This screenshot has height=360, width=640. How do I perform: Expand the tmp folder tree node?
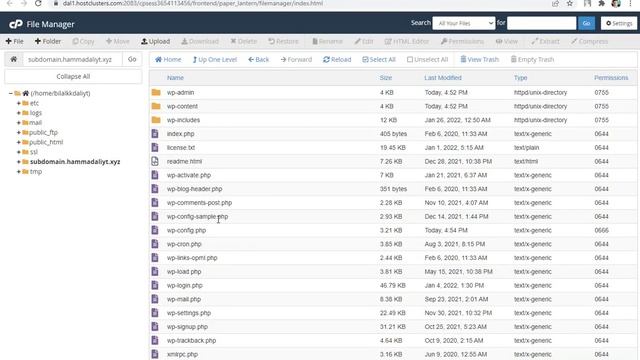[18, 172]
